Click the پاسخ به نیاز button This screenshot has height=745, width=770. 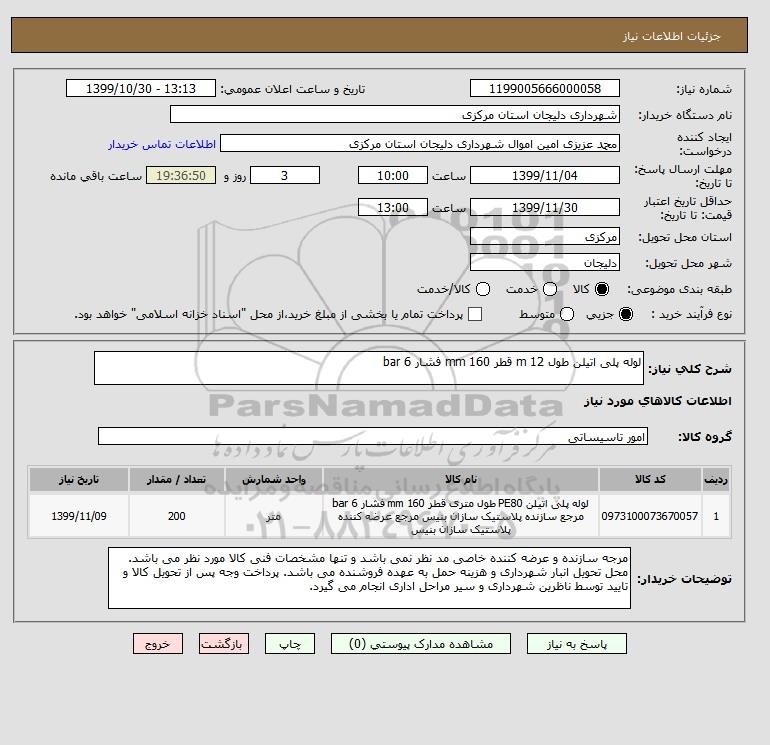(x=577, y=644)
